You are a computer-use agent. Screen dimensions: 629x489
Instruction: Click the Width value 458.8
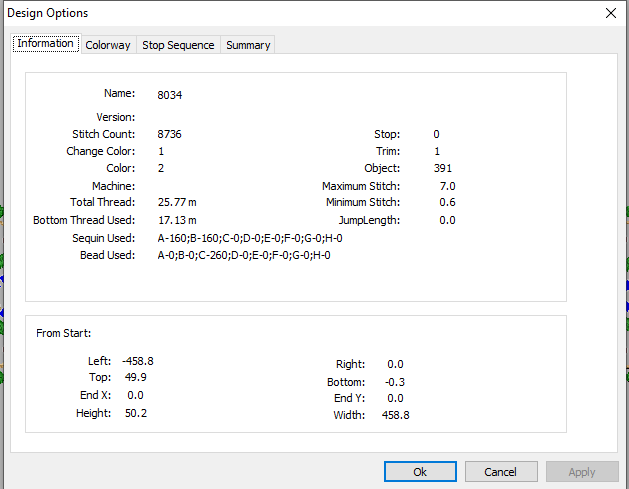(396, 415)
